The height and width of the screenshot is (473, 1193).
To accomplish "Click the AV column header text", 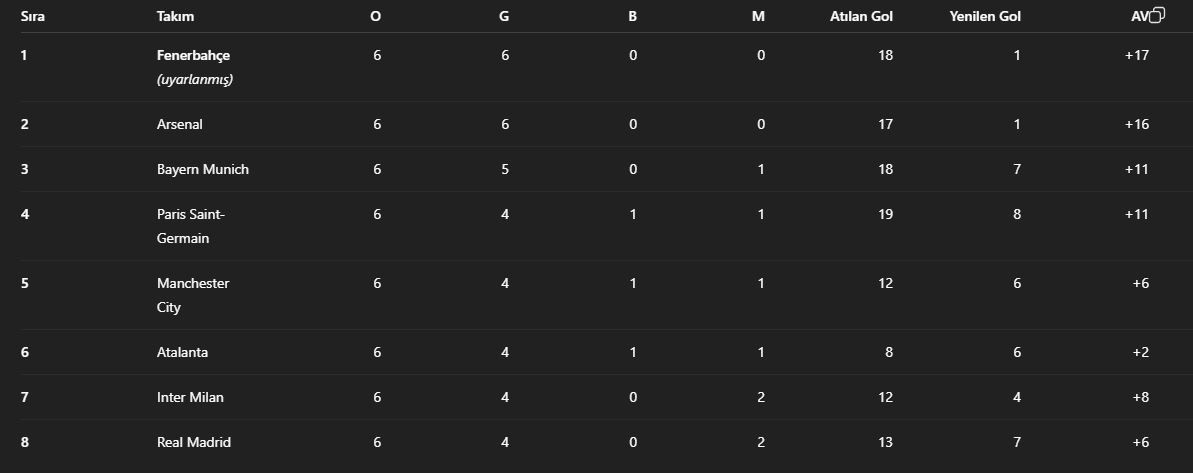I will 1139,17.
